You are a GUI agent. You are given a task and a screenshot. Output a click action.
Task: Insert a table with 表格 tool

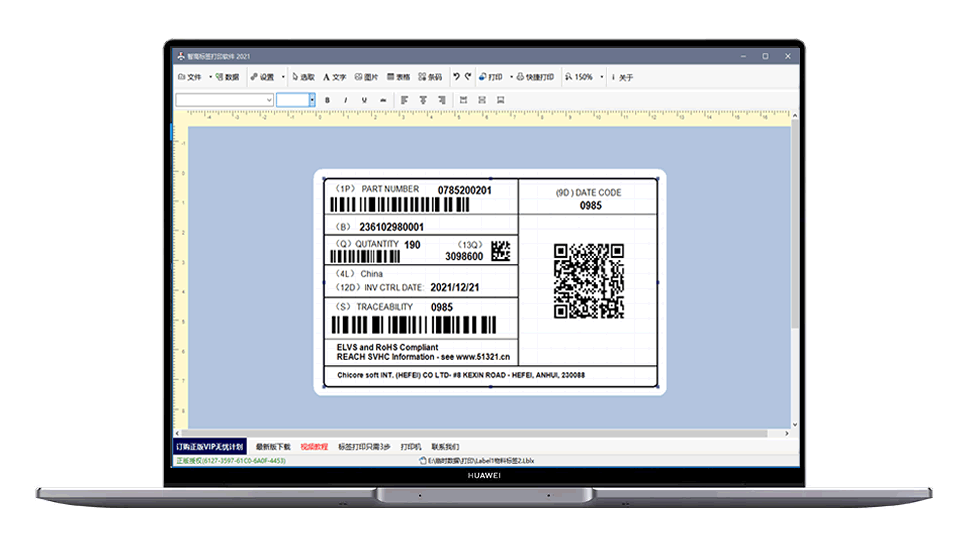(398, 77)
